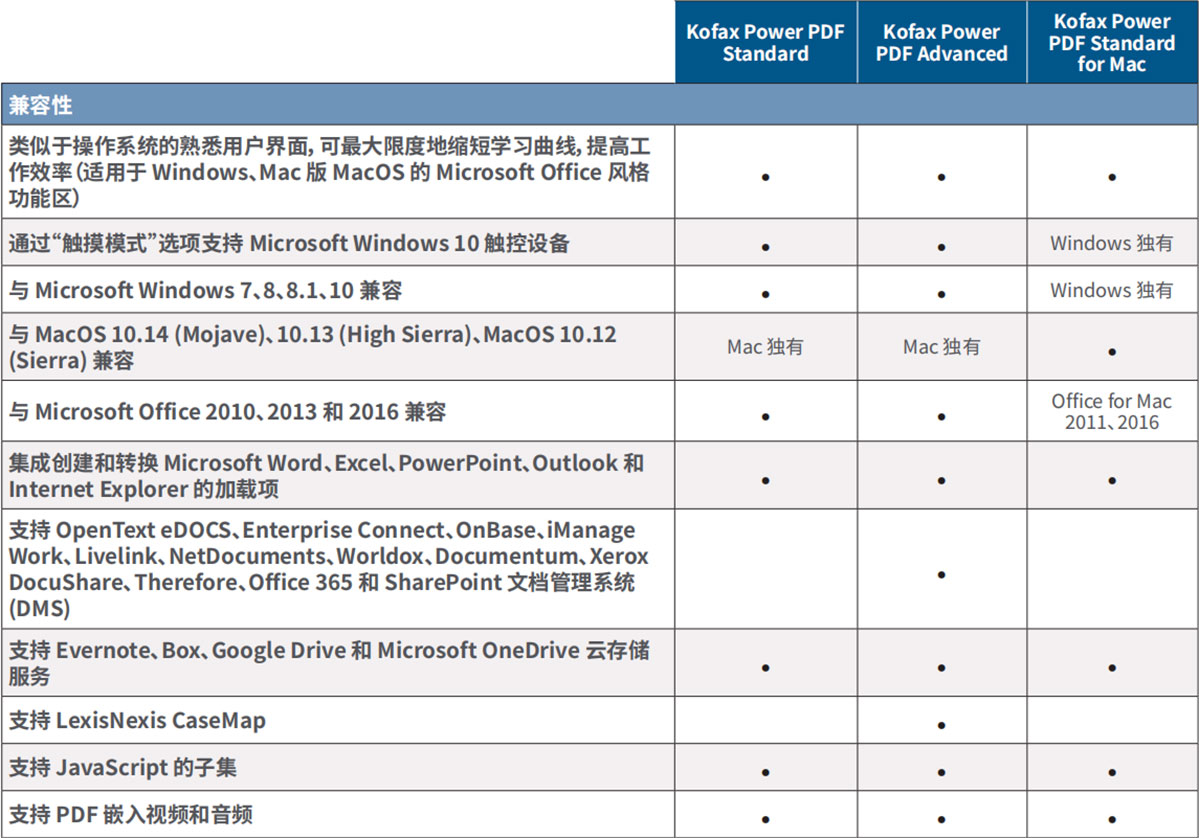The image size is (1199, 838).
Task: Click "Windows 独有" in the touch mode row
Action: click(x=1111, y=243)
